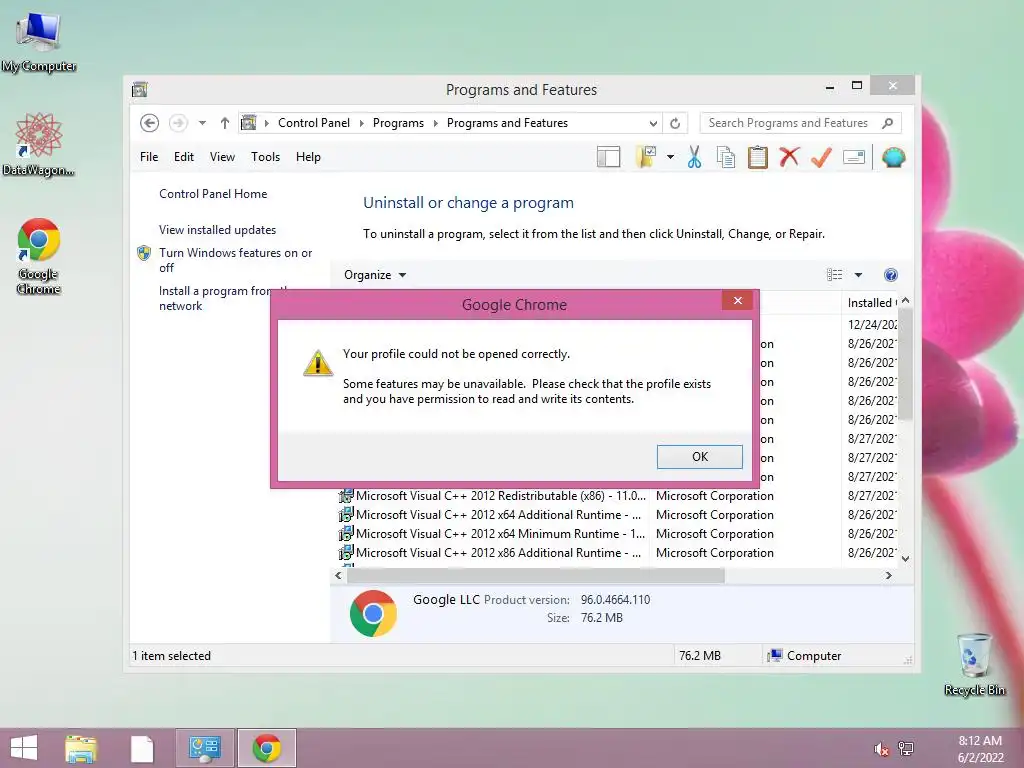Expand the folder options toolbar dropdown arrow

[670, 157]
